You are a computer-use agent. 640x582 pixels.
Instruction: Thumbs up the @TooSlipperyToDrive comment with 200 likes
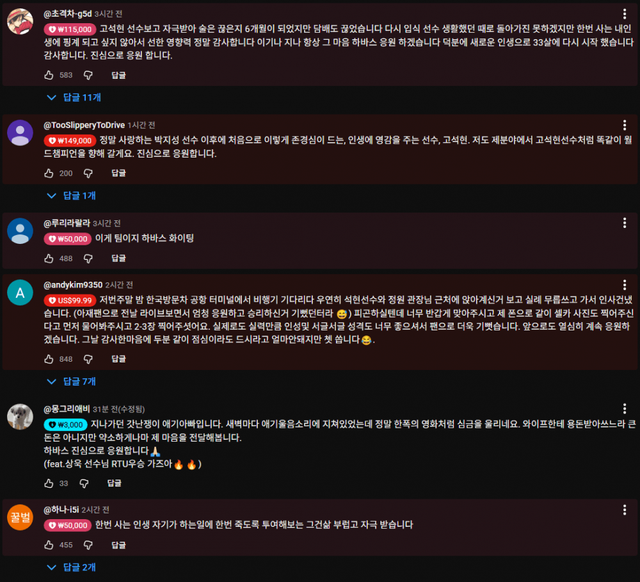point(49,173)
